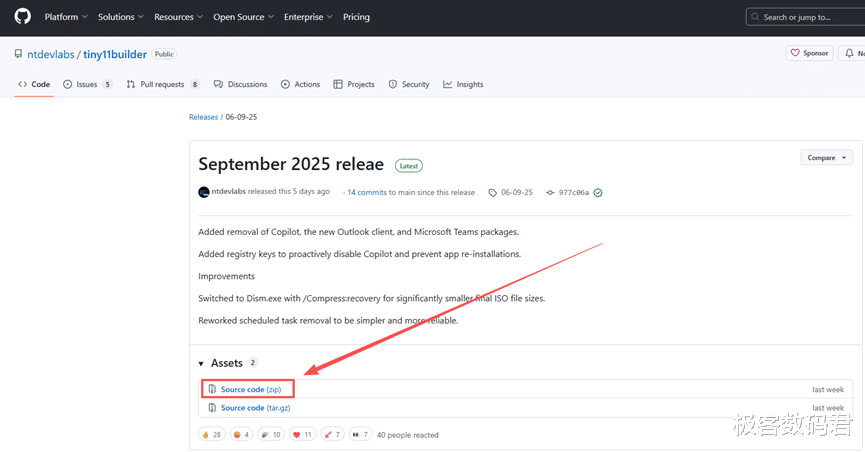
Task: Switch to the Code tab
Action: coord(34,84)
